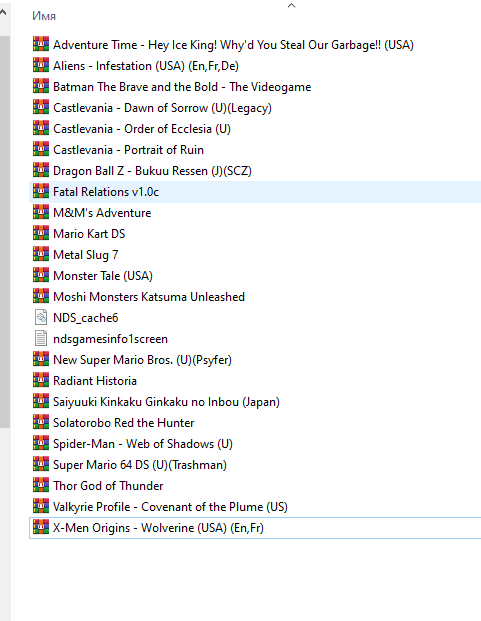
Task: Select Spider-Man Web of Shadows archive icon
Action: point(41,443)
